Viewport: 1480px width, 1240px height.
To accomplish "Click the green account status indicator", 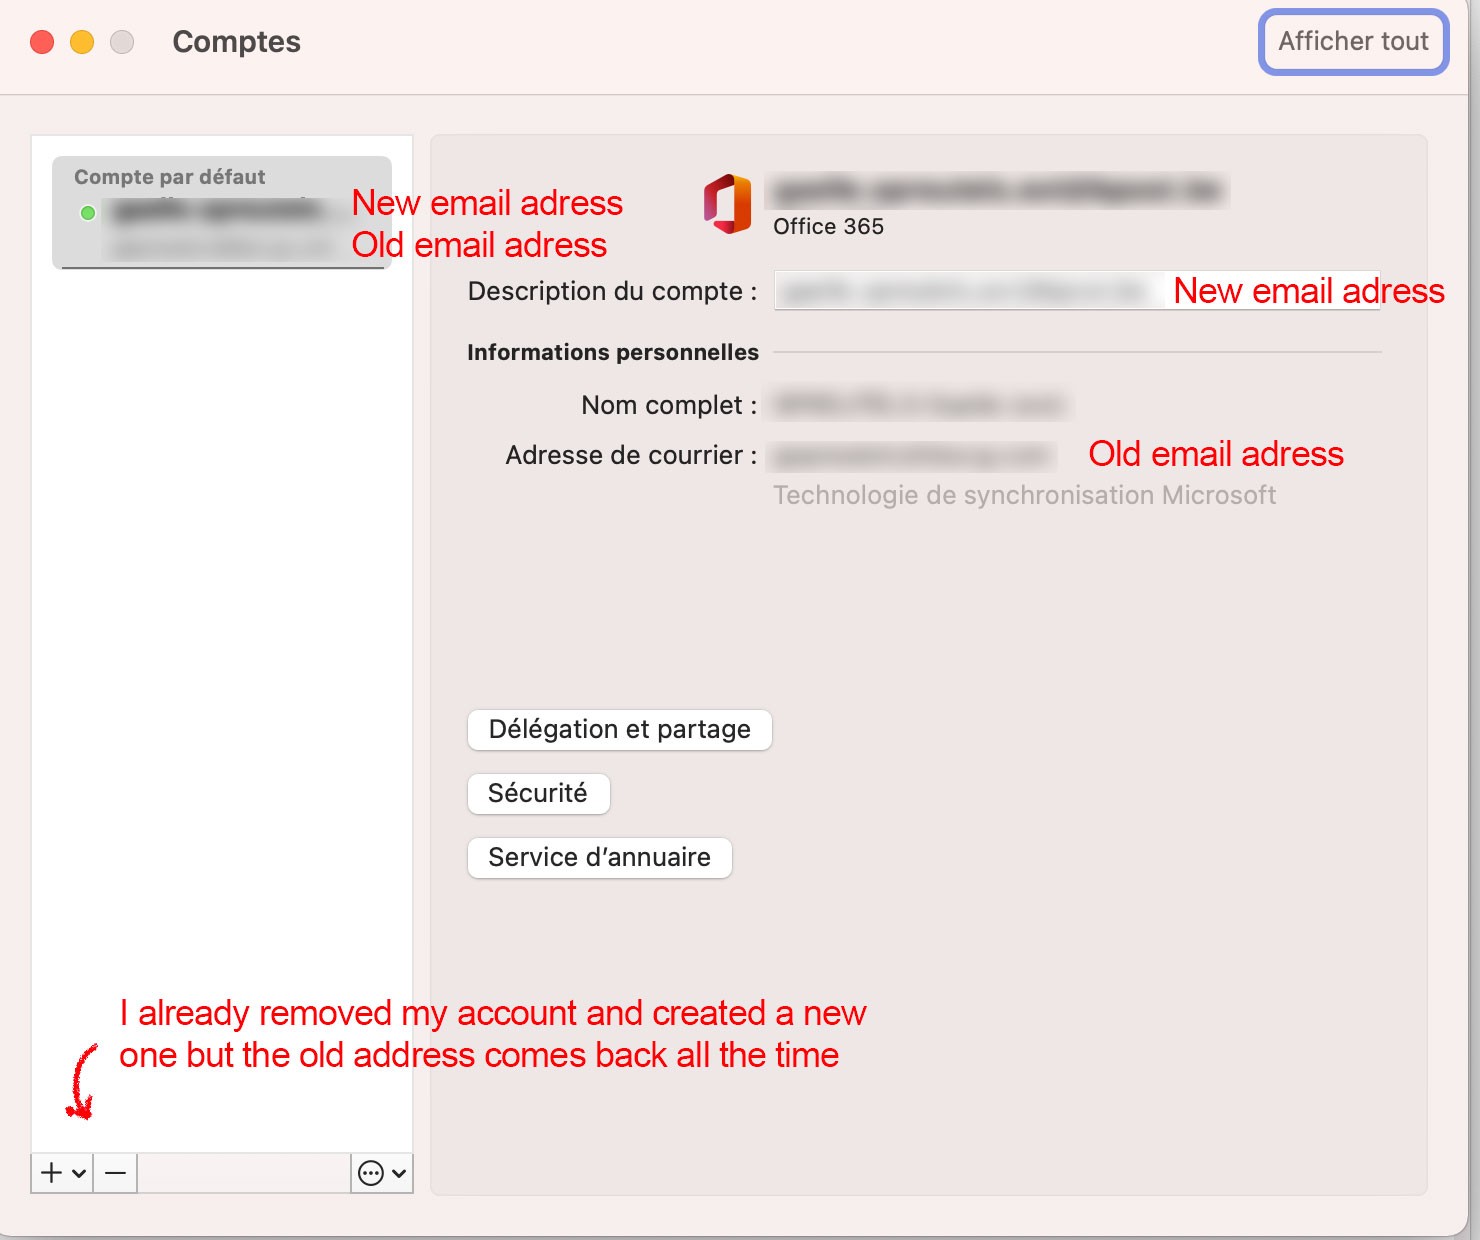I will pos(88,213).
